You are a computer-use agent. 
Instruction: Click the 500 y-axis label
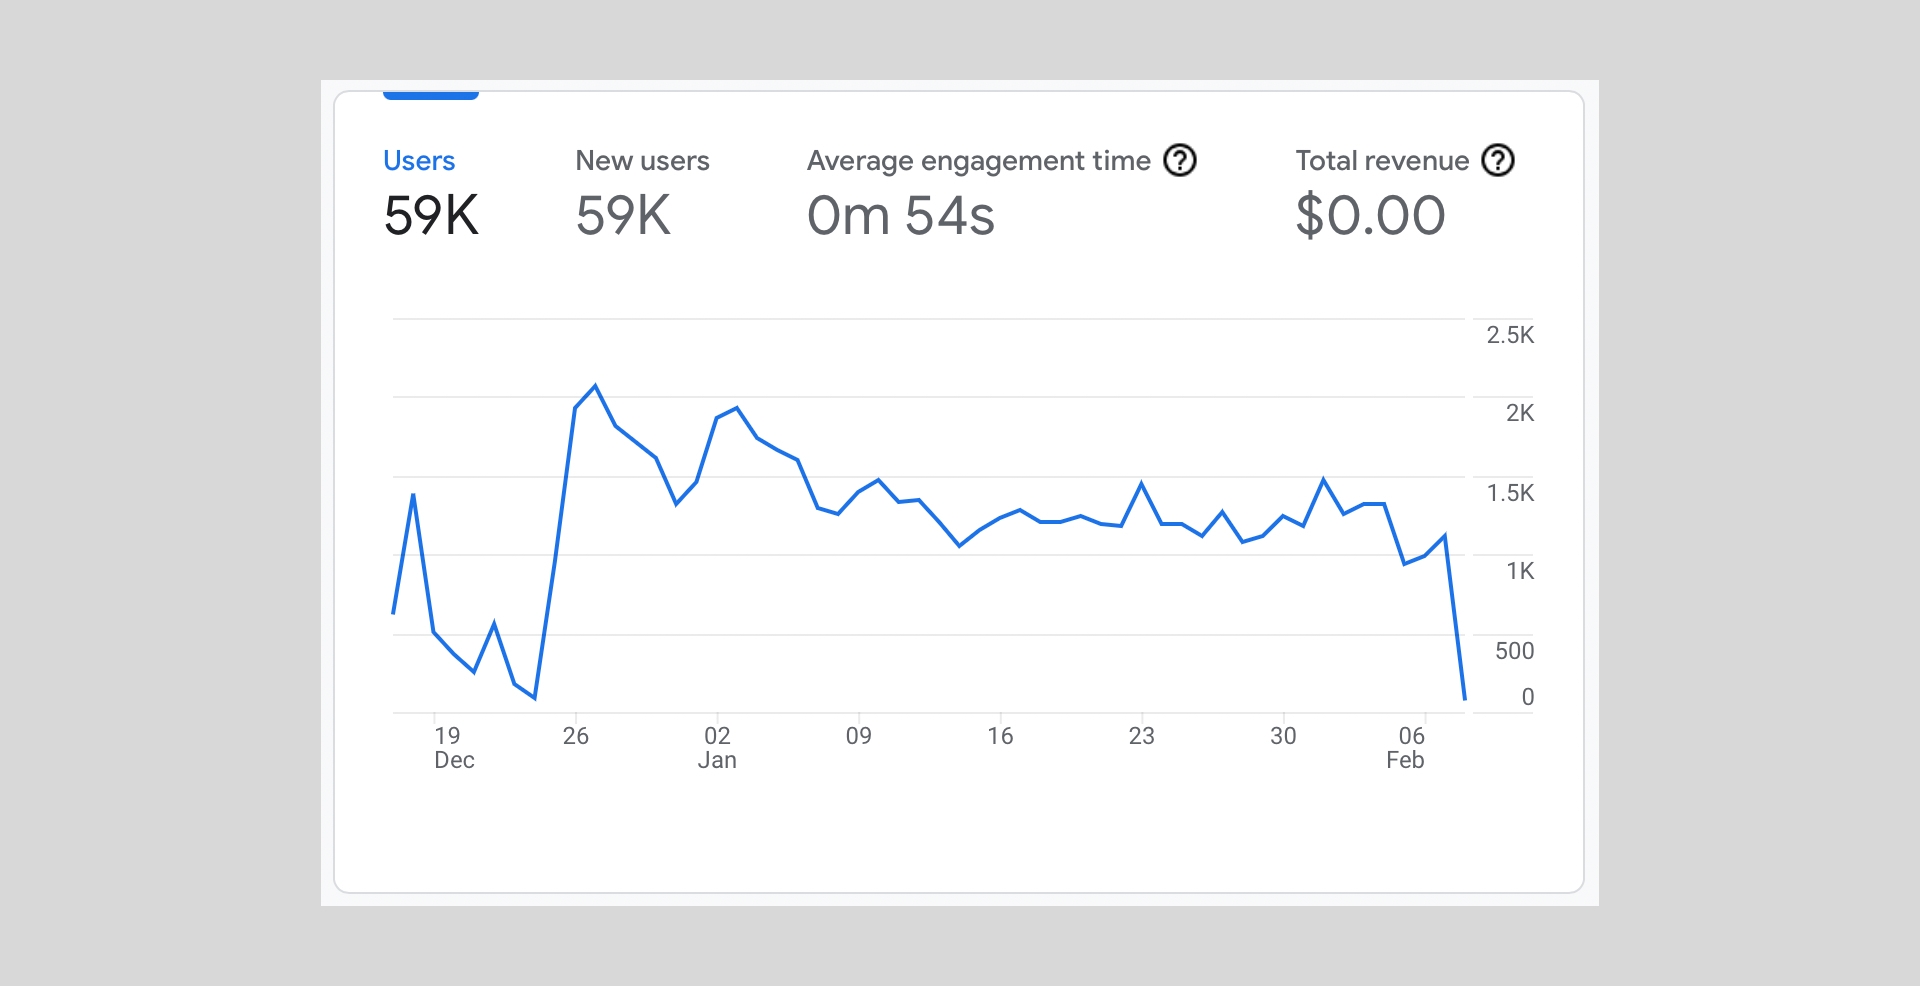pyautogui.click(x=1513, y=651)
